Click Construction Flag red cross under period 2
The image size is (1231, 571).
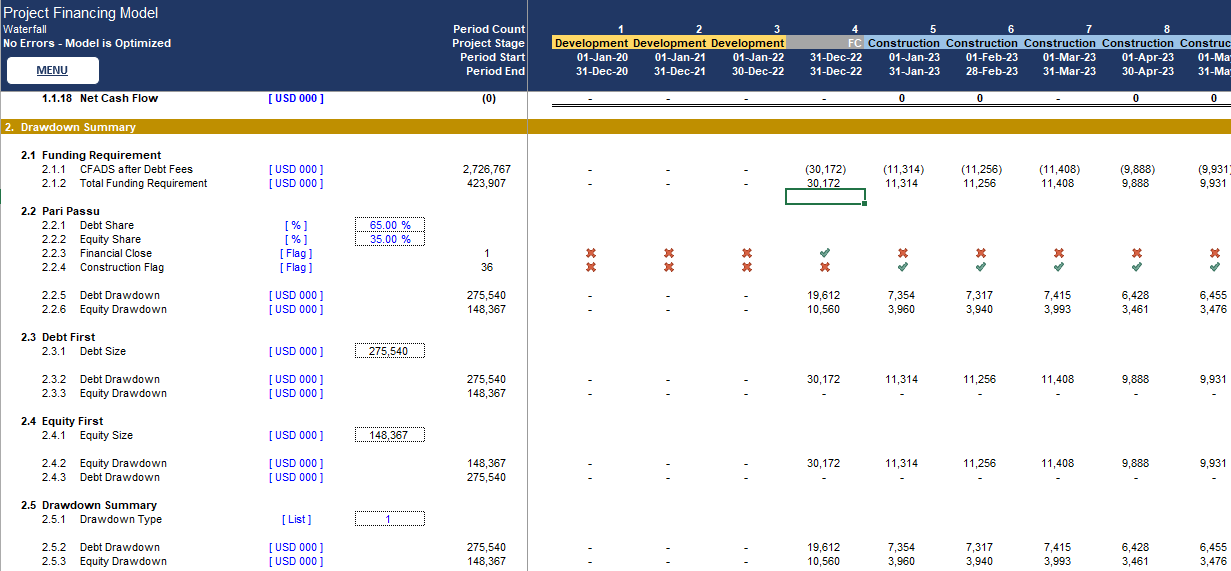(x=669, y=268)
